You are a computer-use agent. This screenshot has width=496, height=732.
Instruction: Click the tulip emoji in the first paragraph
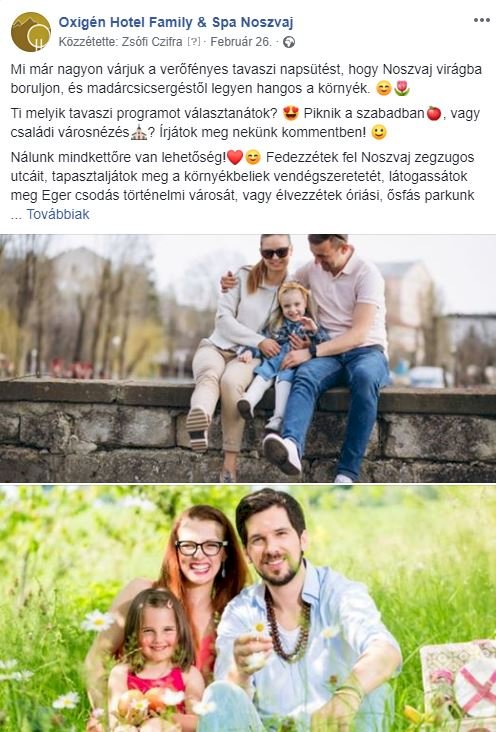pos(402,88)
